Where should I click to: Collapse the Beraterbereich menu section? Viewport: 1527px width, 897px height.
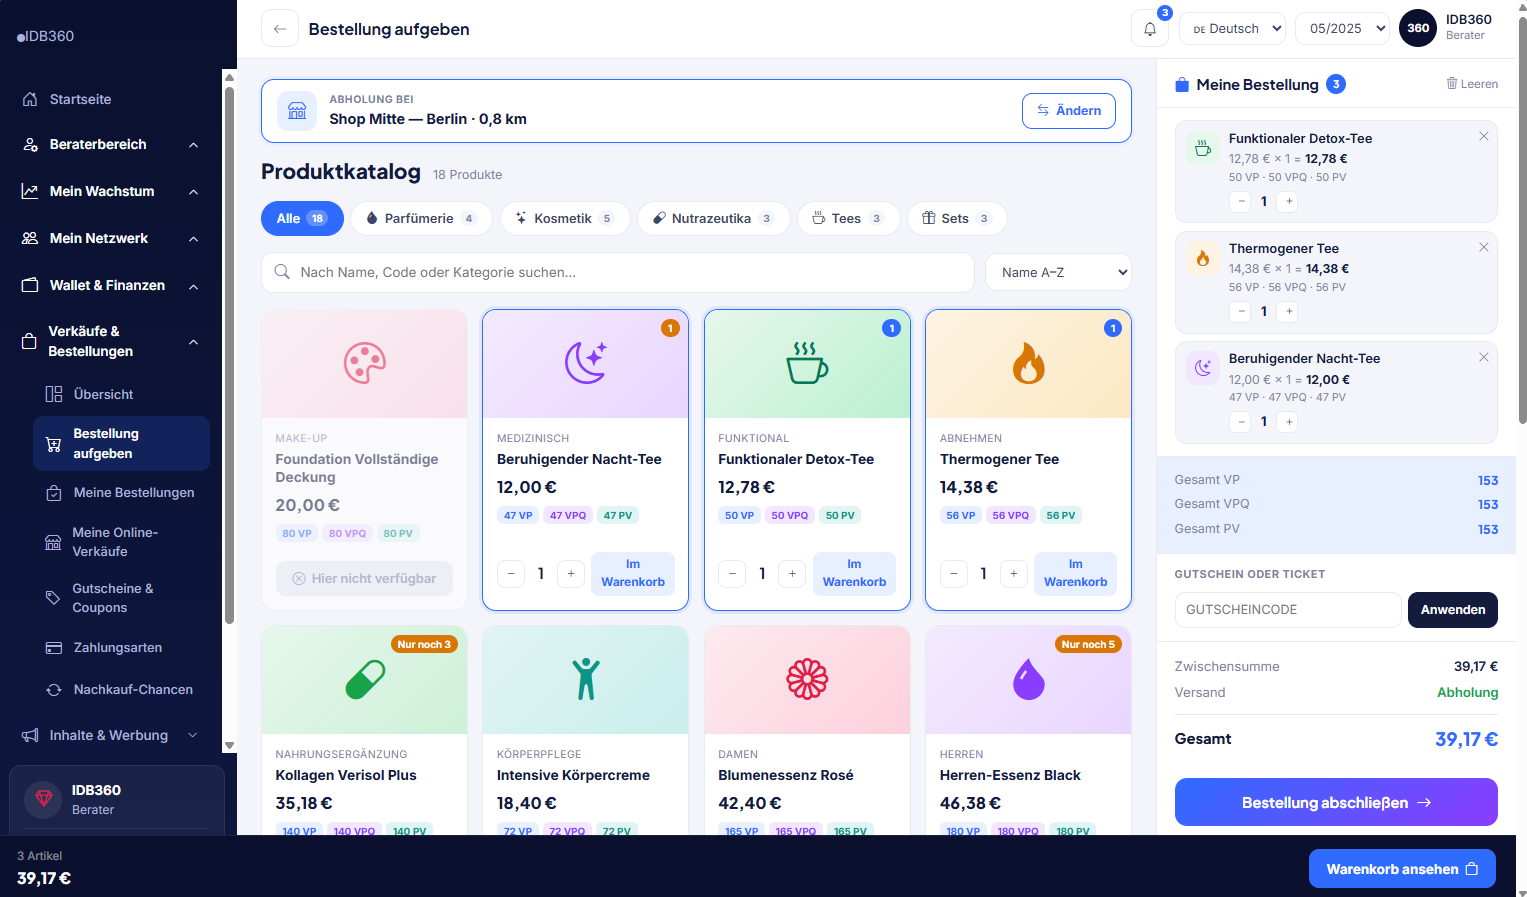pos(193,145)
